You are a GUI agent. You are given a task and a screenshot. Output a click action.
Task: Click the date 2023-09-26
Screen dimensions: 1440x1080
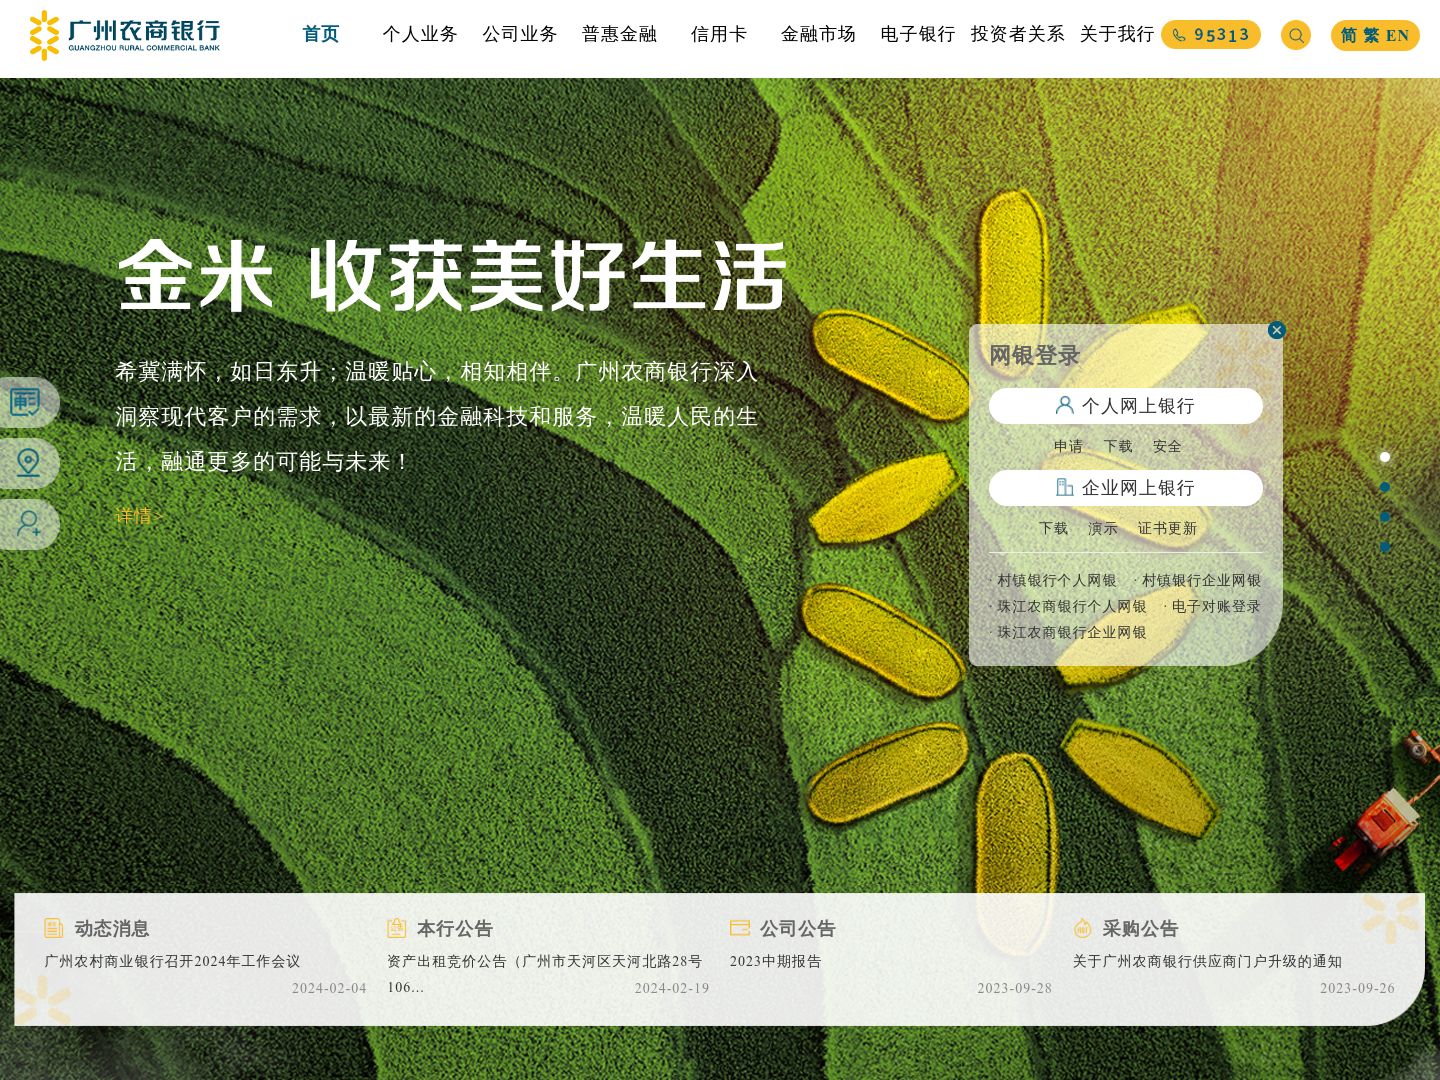pos(1357,988)
